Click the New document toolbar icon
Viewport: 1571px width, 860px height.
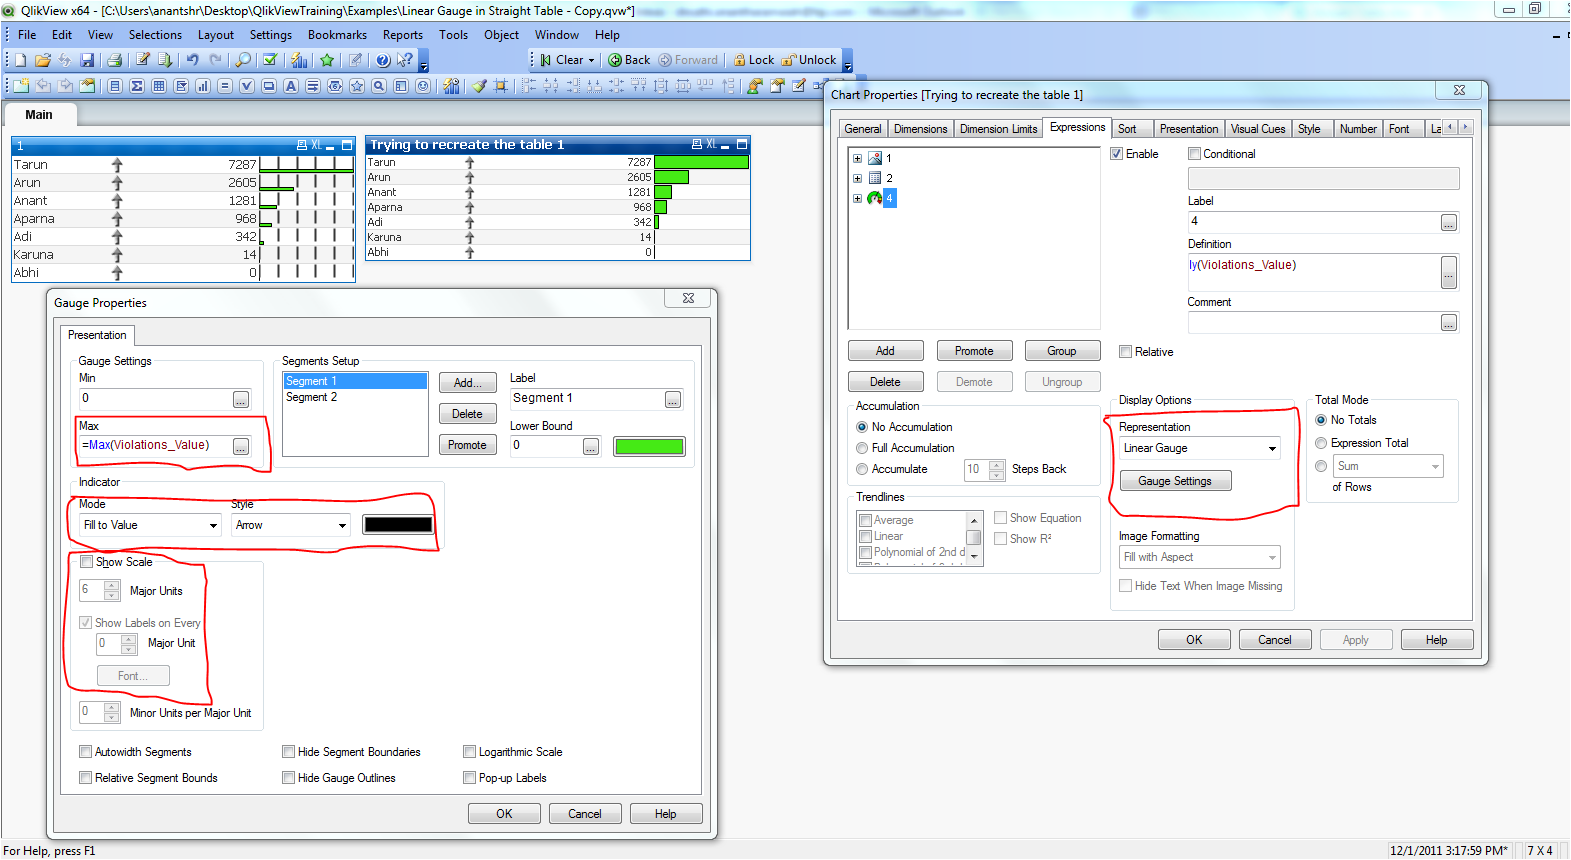pyautogui.click(x=21, y=60)
